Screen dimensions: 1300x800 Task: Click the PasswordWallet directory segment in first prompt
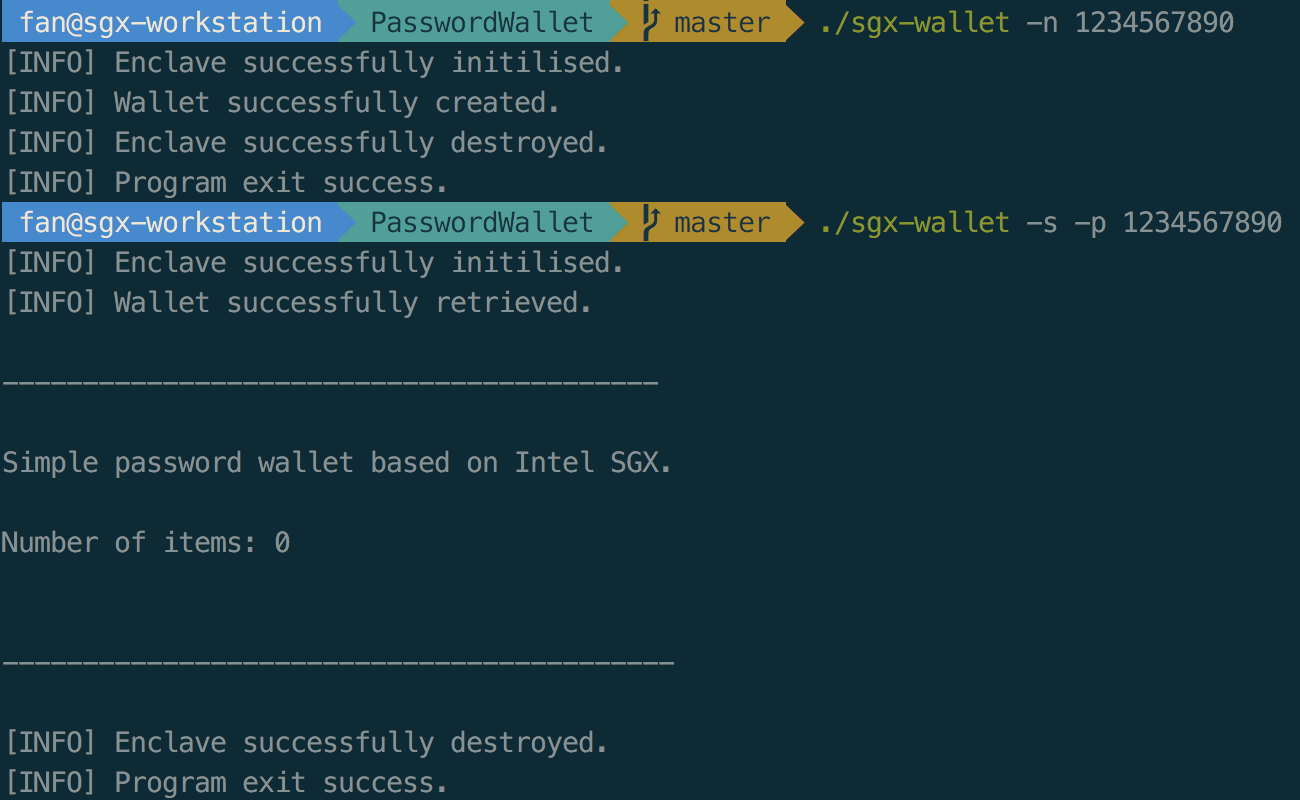pos(482,22)
